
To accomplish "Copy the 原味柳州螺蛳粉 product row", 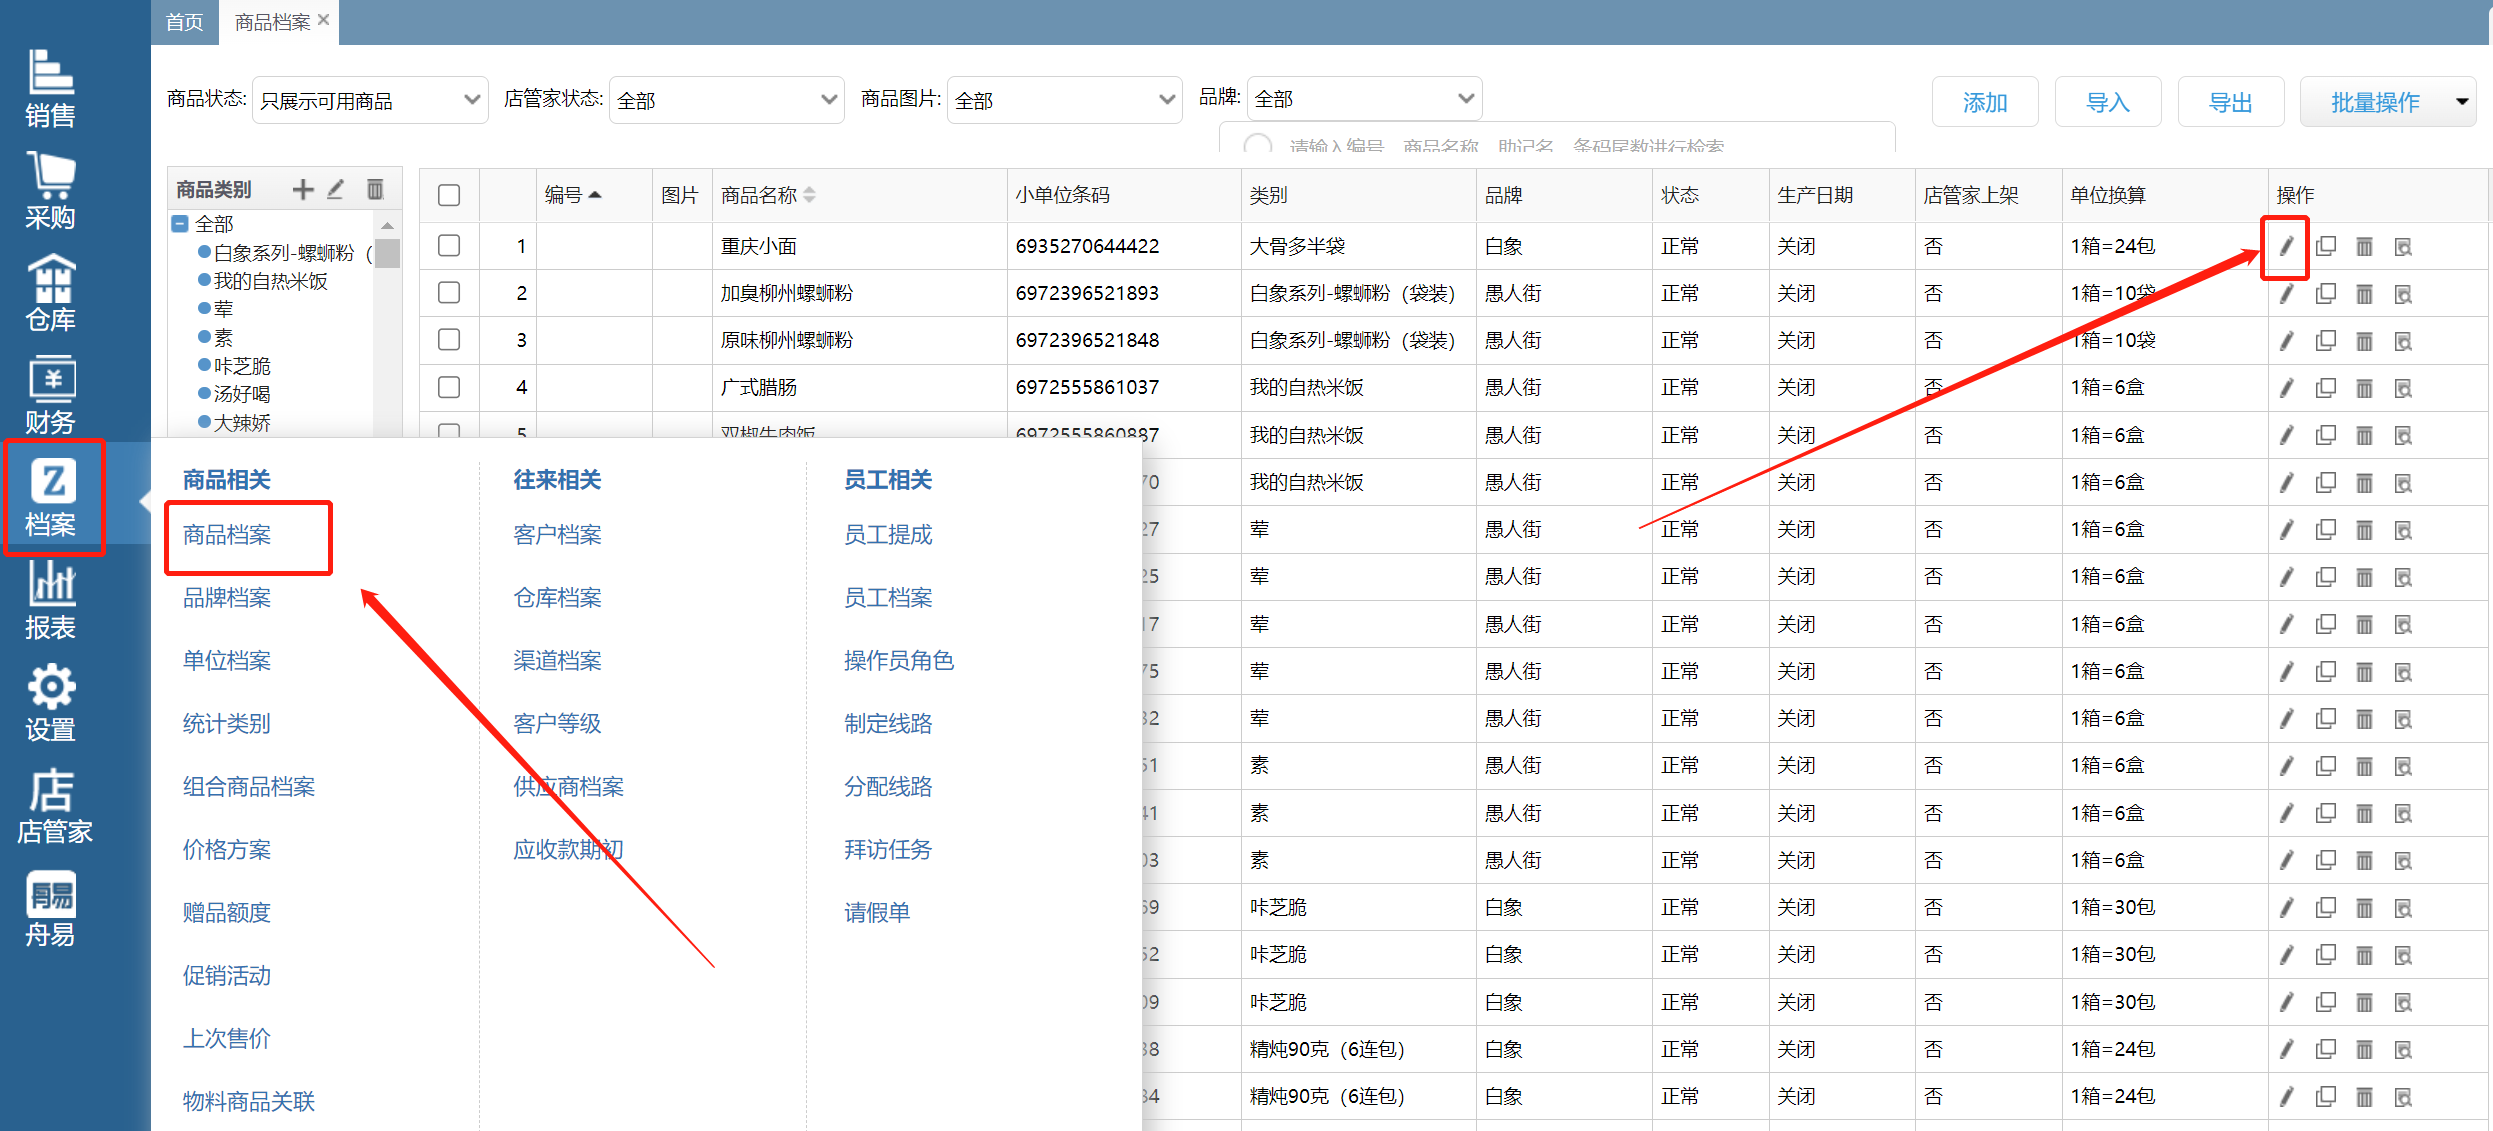I will click(2325, 341).
